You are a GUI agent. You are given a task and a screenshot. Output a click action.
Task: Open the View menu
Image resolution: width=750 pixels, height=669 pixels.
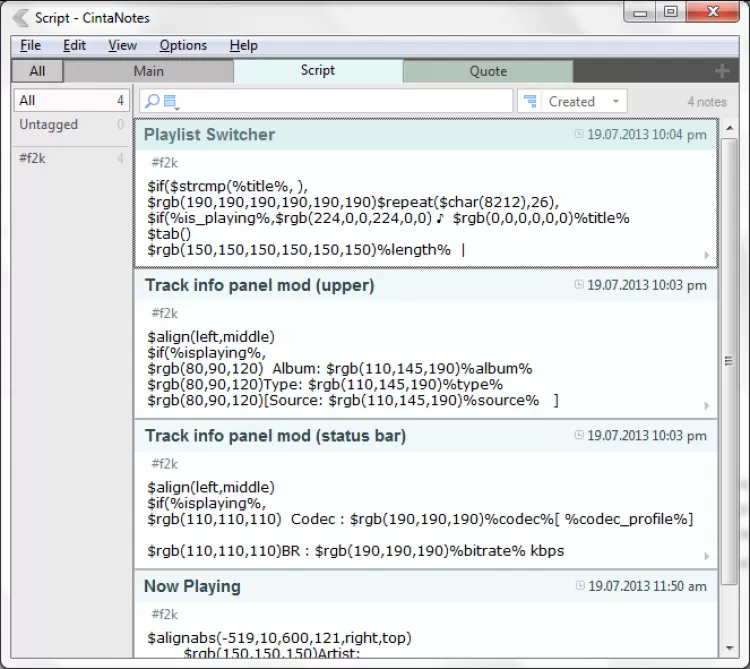click(122, 45)
